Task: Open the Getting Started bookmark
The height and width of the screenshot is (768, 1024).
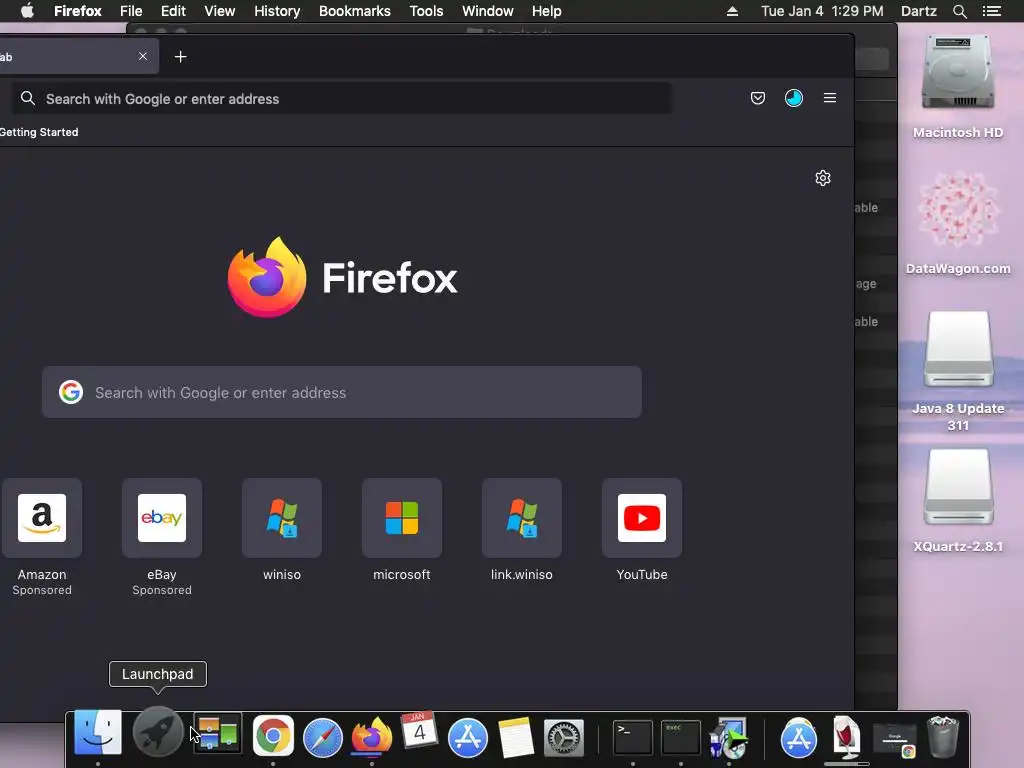Action: [39, 132]
